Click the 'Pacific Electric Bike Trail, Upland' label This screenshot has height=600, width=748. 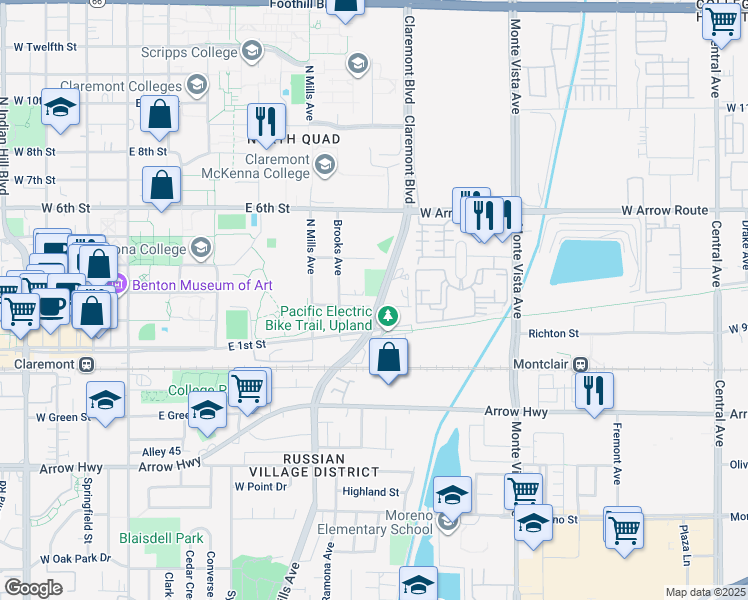(x=319, y=318)
